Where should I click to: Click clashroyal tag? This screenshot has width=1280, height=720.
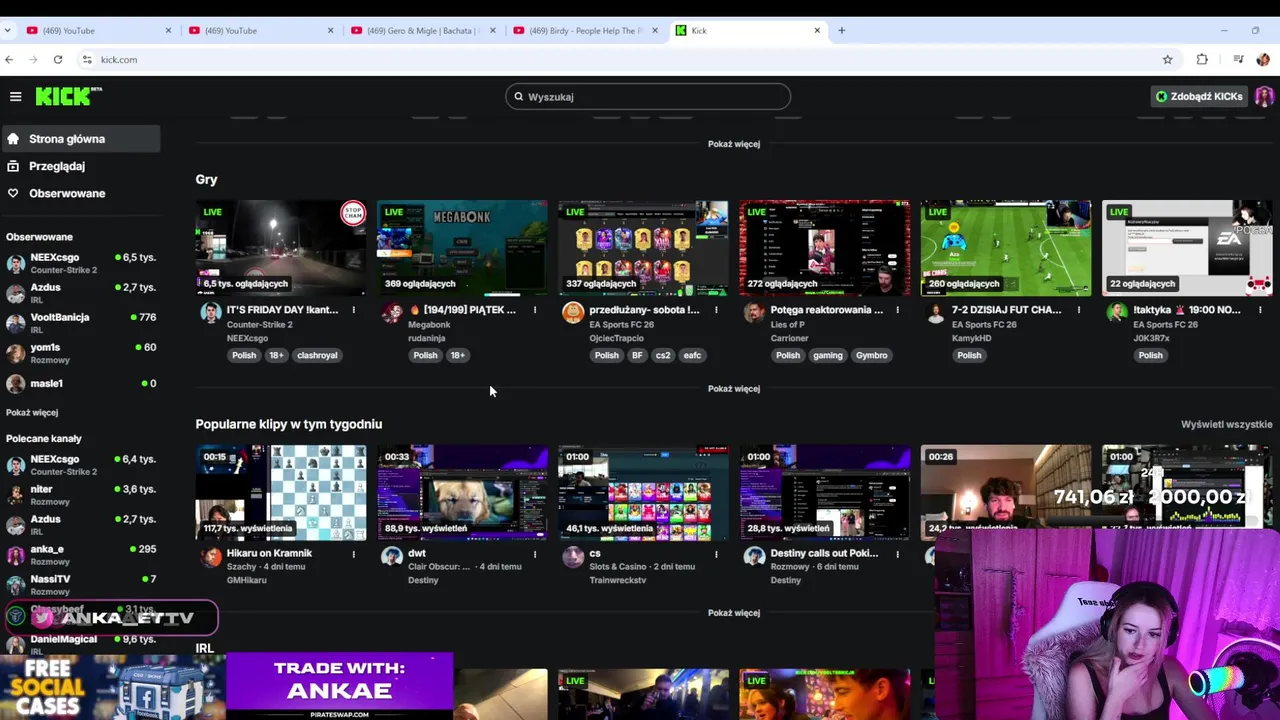317,355
